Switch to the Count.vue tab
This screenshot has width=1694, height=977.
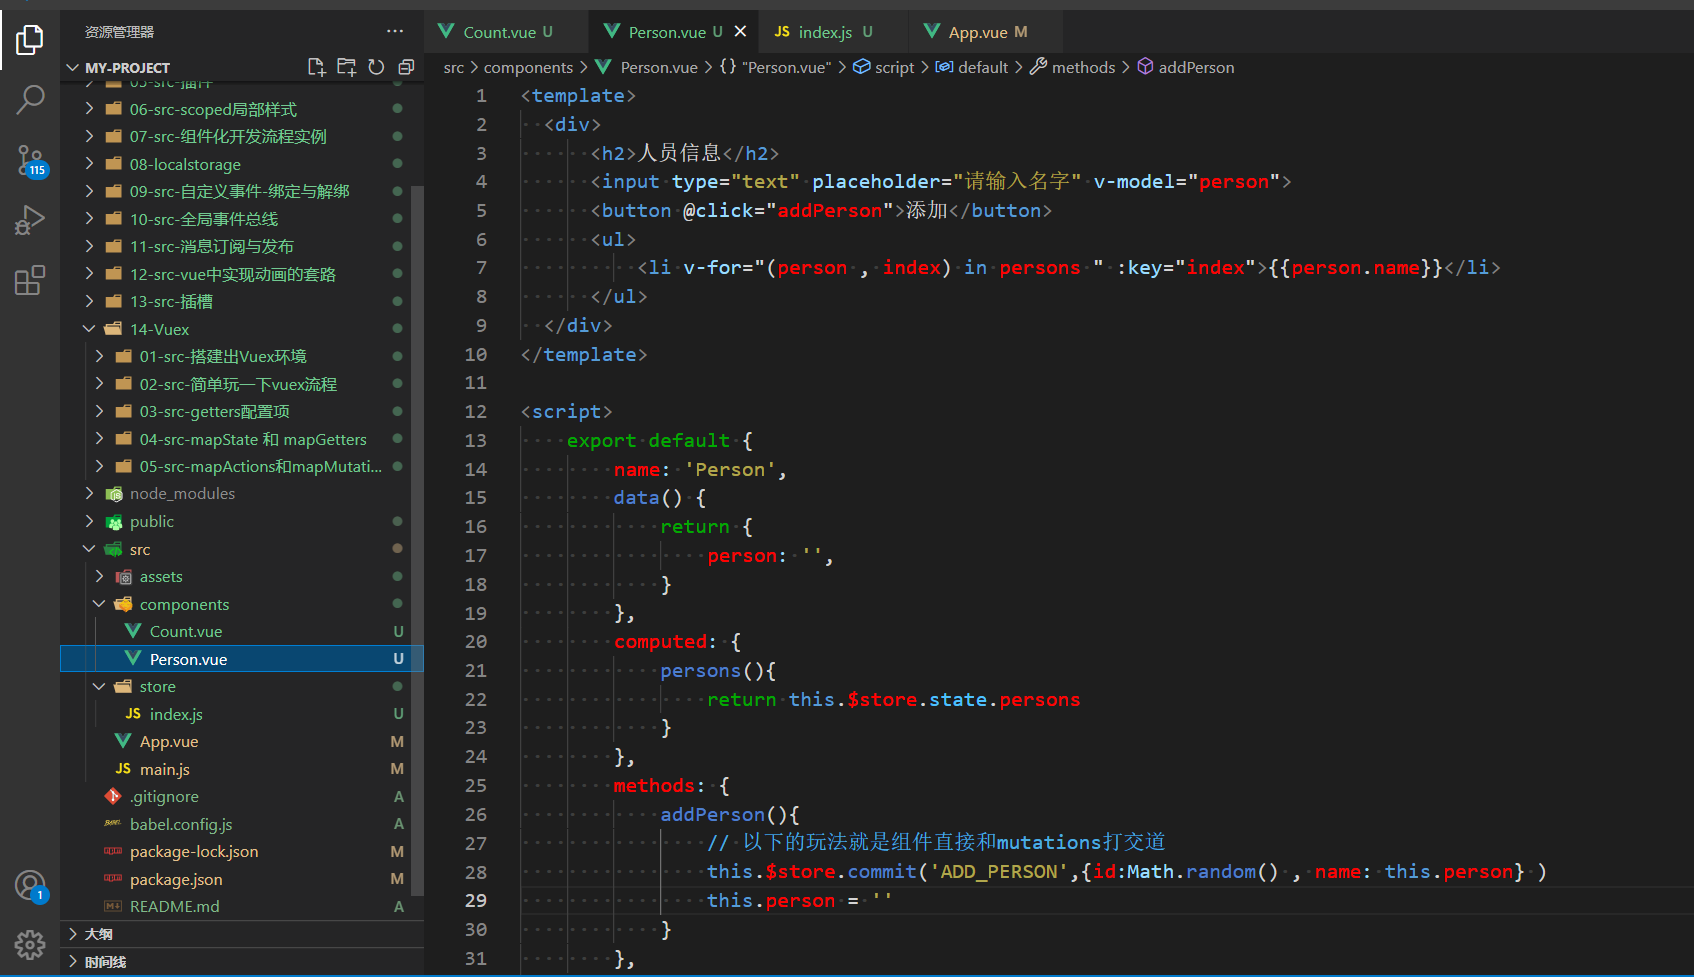pyautogui.click(x=506, y=32)
